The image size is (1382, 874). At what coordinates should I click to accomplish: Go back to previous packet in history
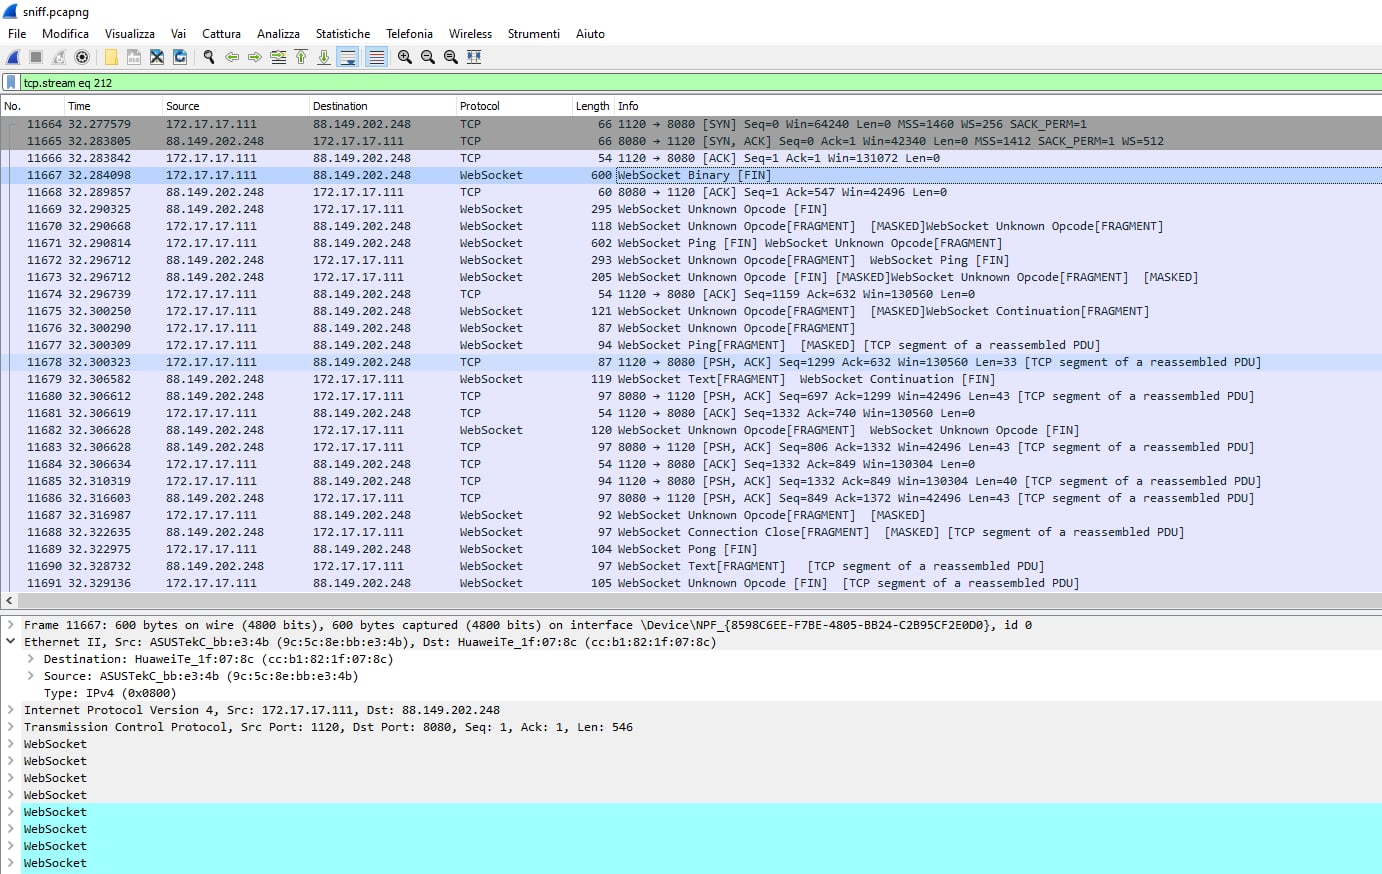coord(232,57)
